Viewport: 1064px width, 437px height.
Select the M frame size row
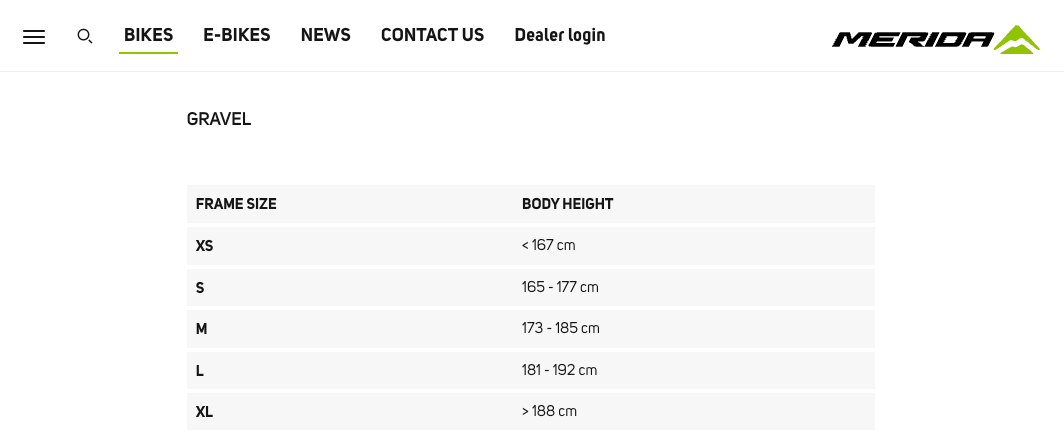(x=531, y=329)
